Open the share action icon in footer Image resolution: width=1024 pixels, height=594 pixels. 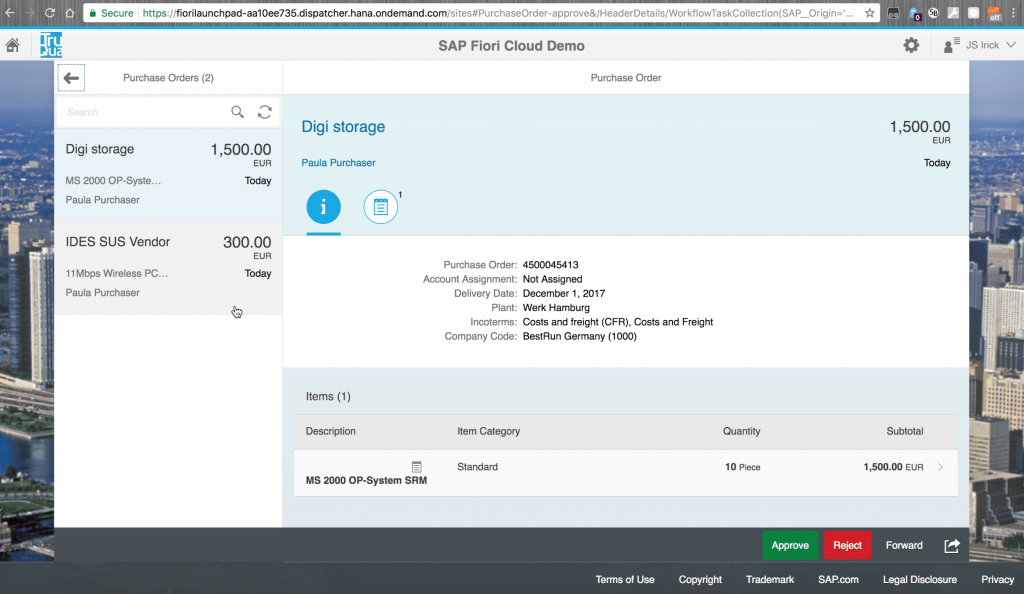pos(952,545)
